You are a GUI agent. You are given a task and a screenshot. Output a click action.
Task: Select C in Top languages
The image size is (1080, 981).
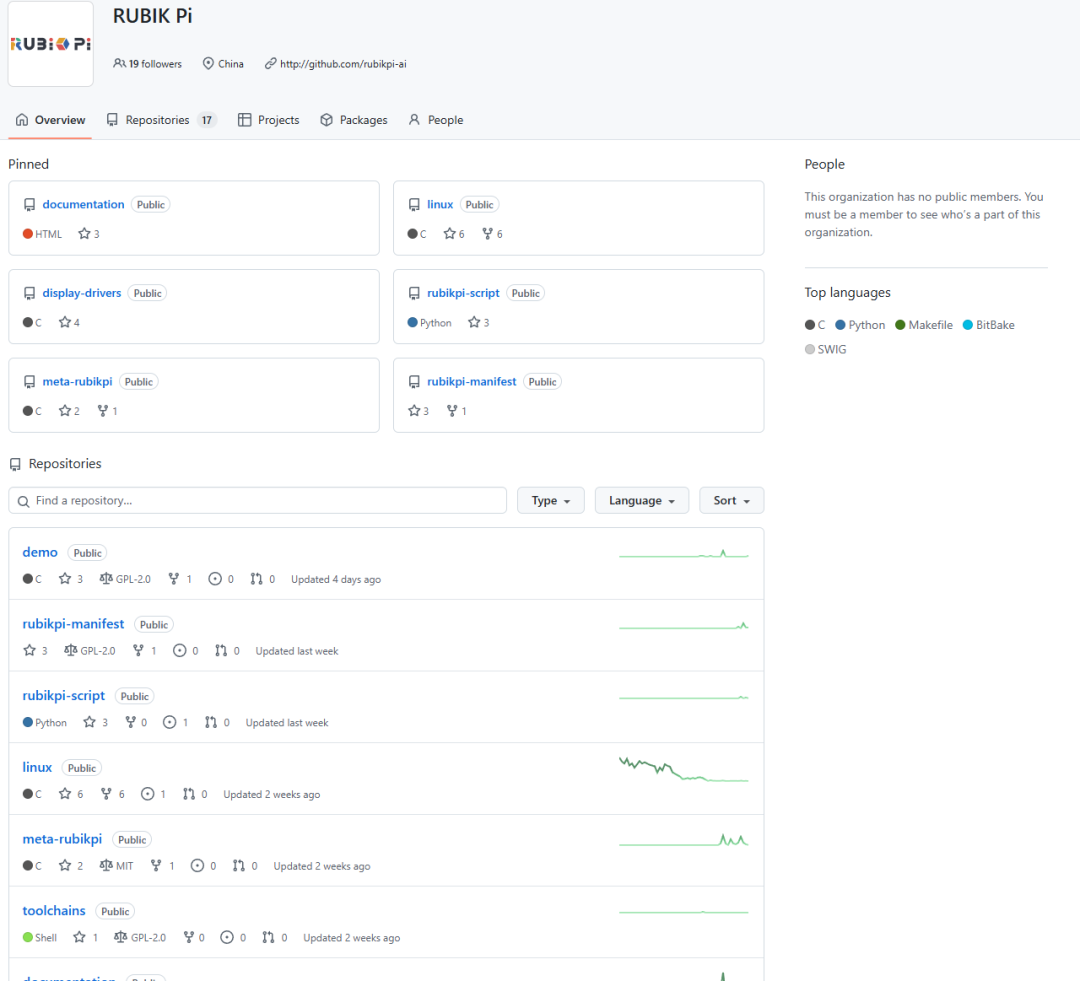coord(816,324)
